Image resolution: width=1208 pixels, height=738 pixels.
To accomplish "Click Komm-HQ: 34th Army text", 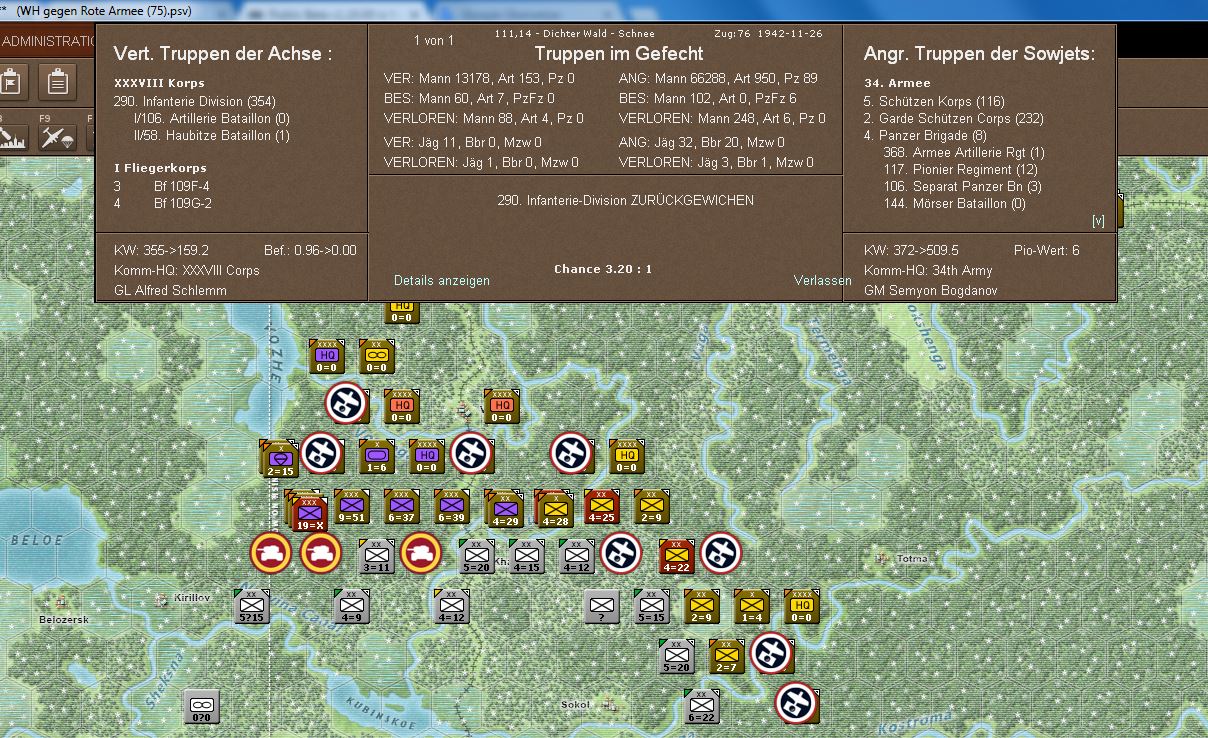I will pyautogui.click(x=928, y=271).
